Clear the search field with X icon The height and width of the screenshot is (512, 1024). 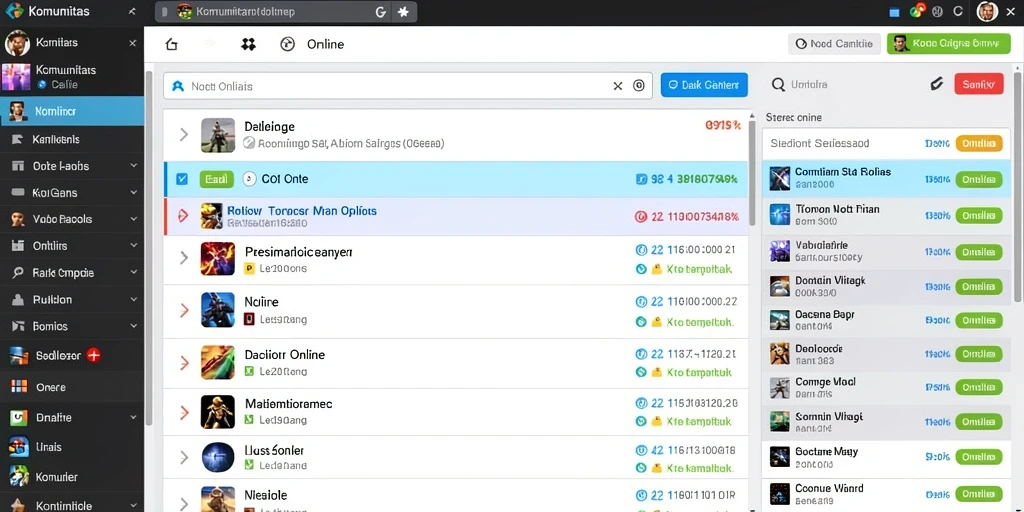(x=618, y=86)
